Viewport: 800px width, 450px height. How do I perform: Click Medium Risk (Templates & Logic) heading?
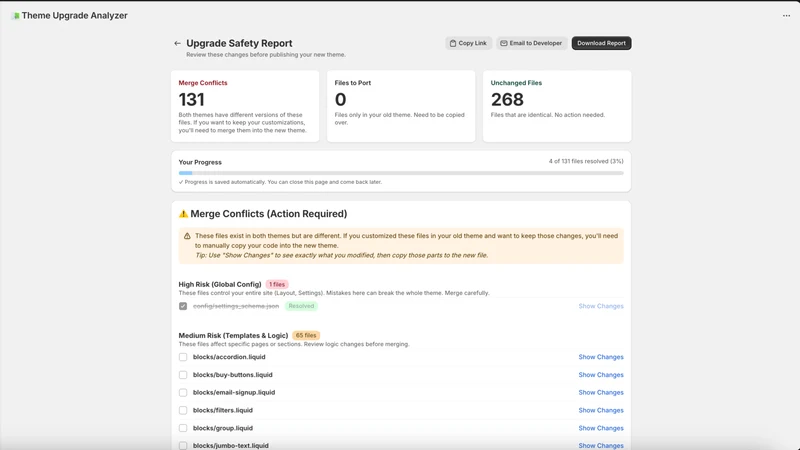tap(233, 336)
